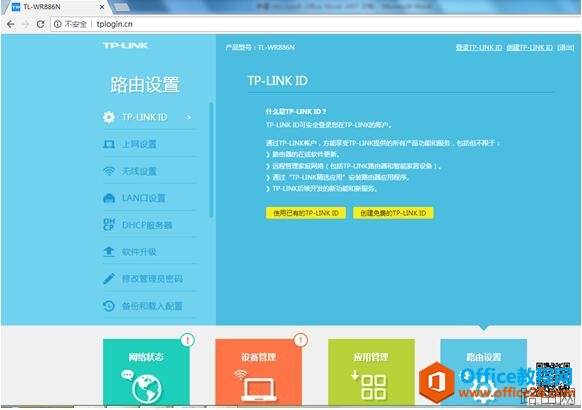The image size is (582, 410).
Task: Click the 退出 logout link
Action: coord(566,47)
